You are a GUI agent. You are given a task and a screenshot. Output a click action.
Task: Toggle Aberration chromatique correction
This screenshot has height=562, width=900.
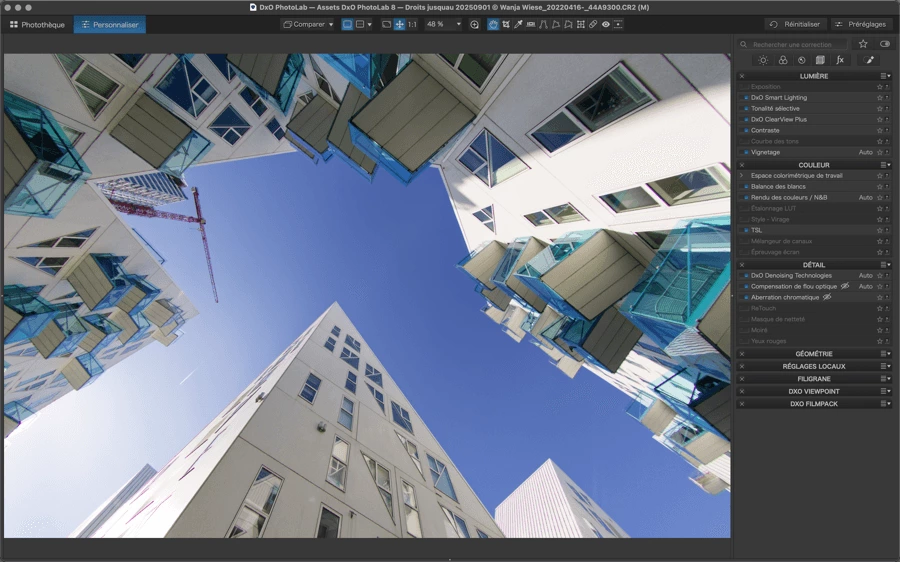(746, 297)
